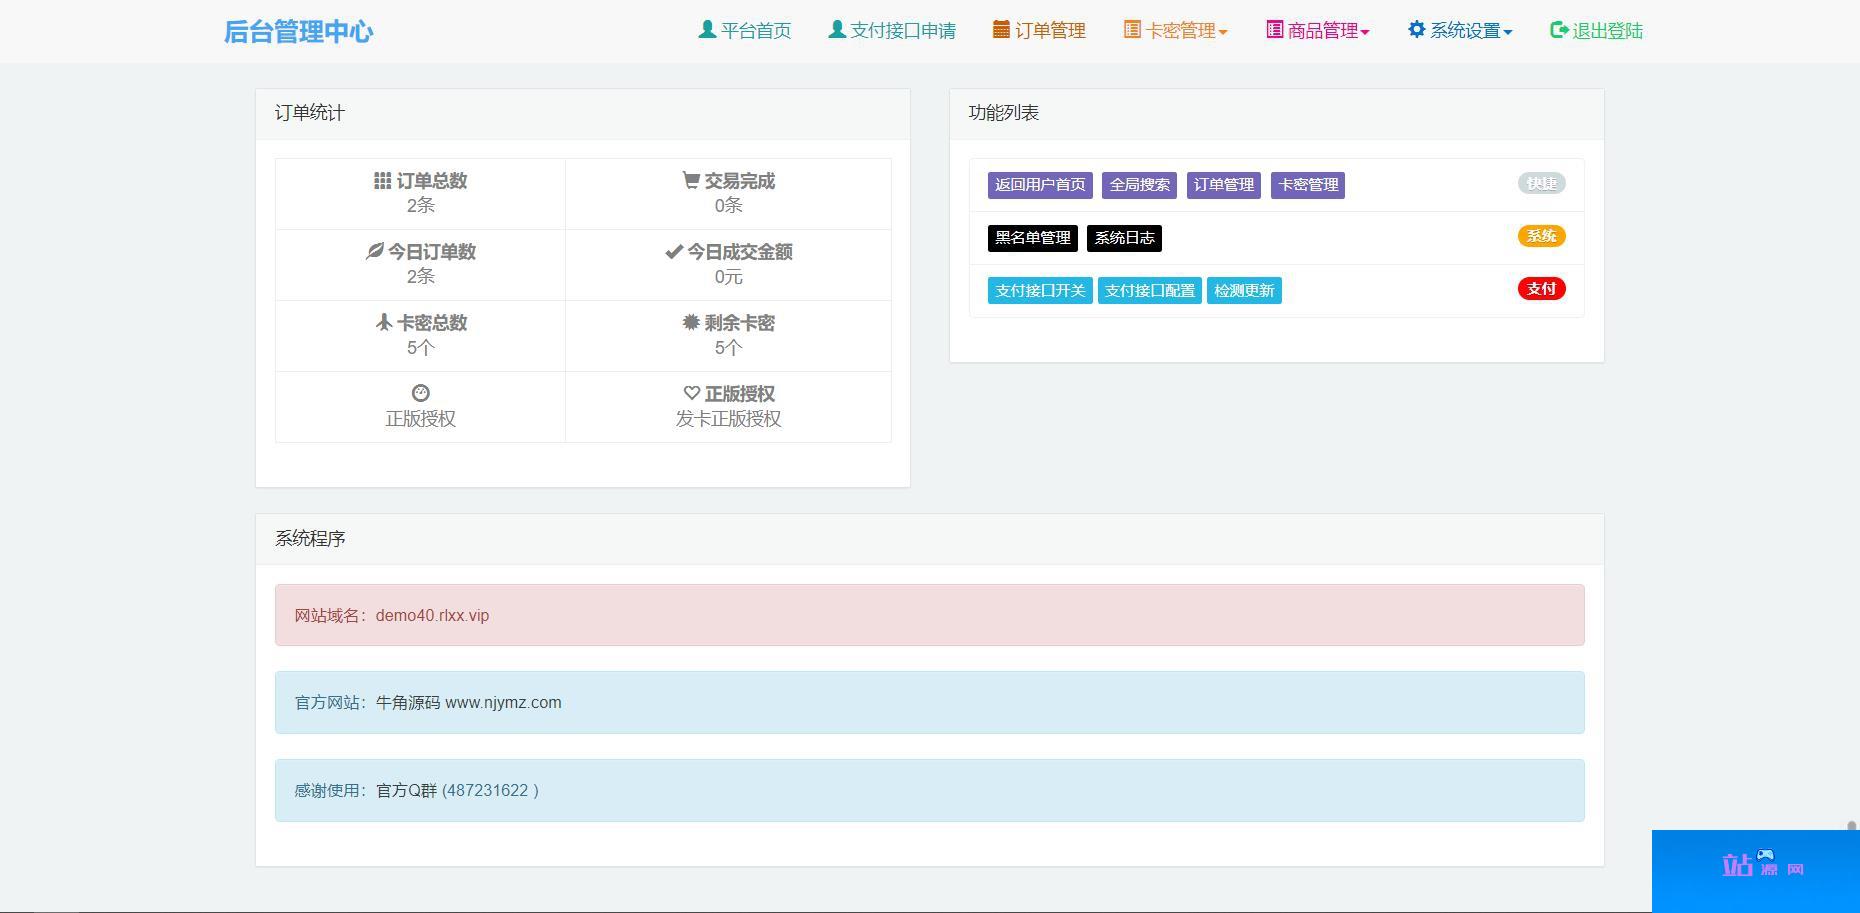This screenshot has height=913, width=1860.
Task: Open 黑名单管理
Action: point(1033,238)
